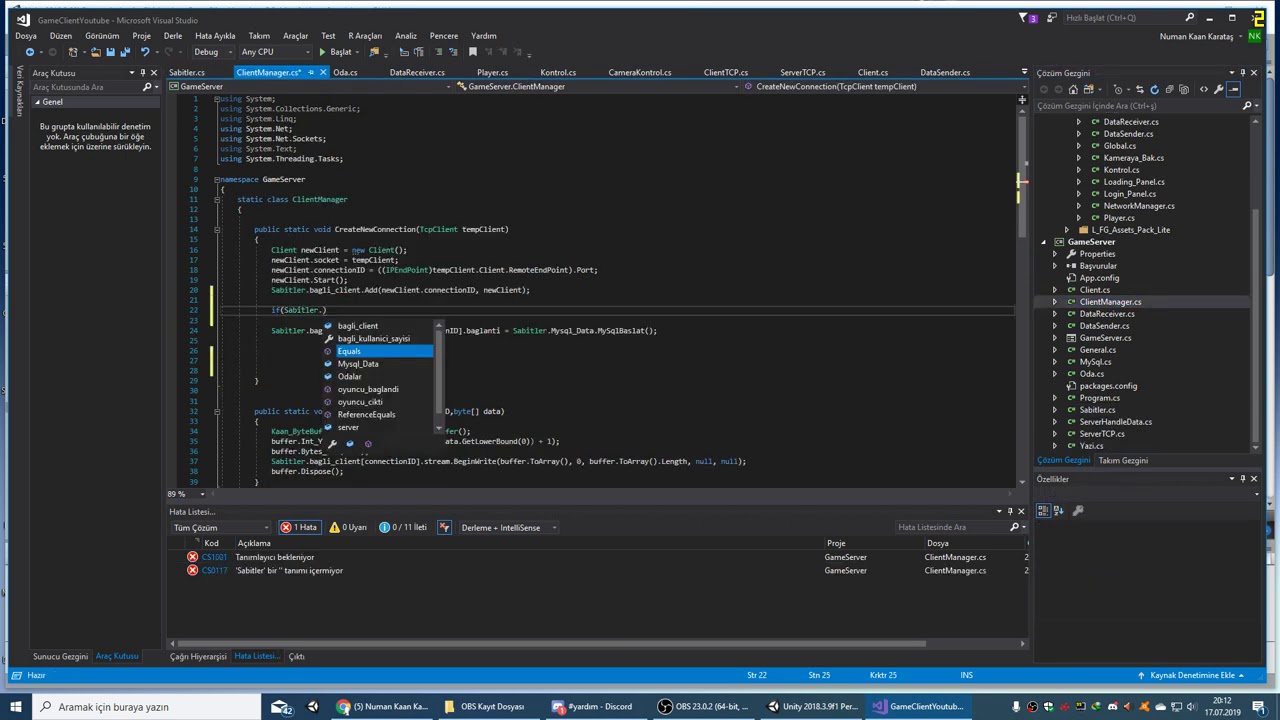Click the Save All toolbar icon
The width and height of the screenshot is (1280, 720).
click(x=125, y=52)
